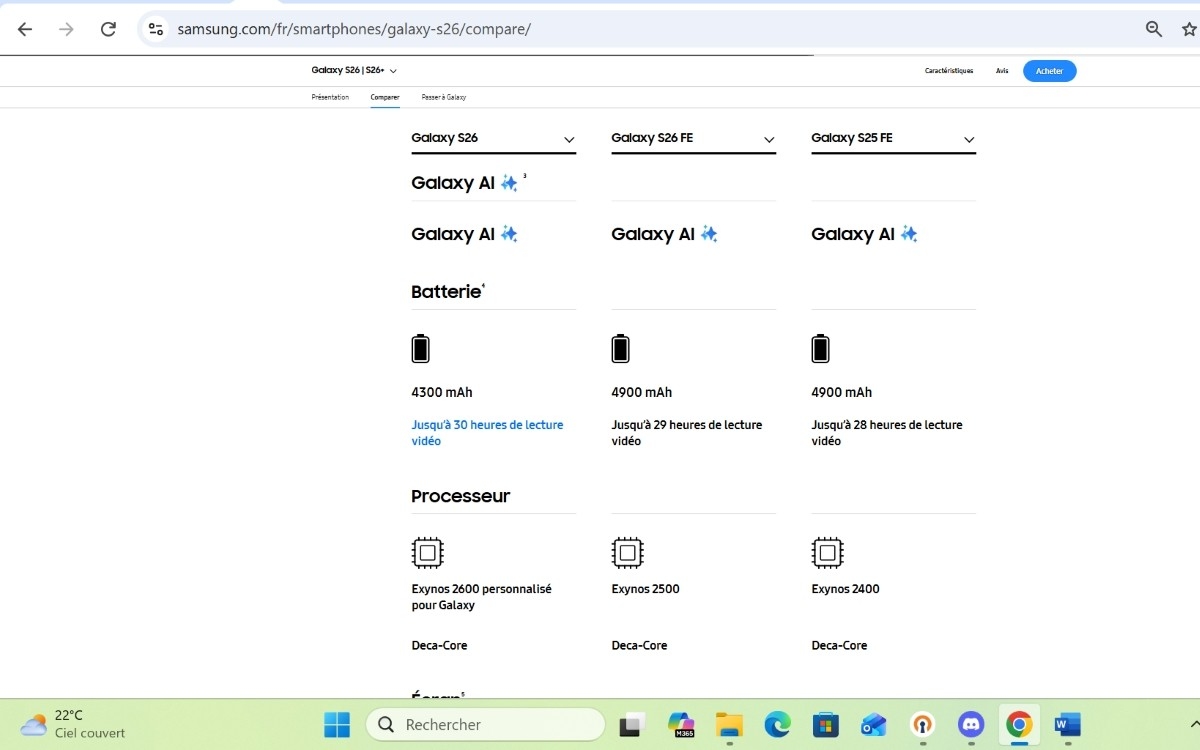
Task: Click processor chip icon above Exynos 2400
Action: 827,552
